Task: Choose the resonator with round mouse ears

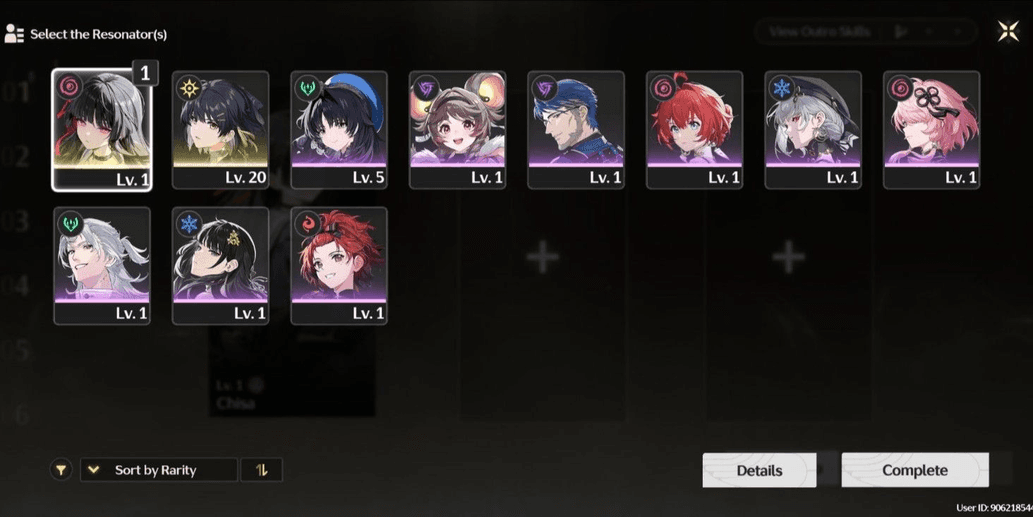Action: pos(458,130)
